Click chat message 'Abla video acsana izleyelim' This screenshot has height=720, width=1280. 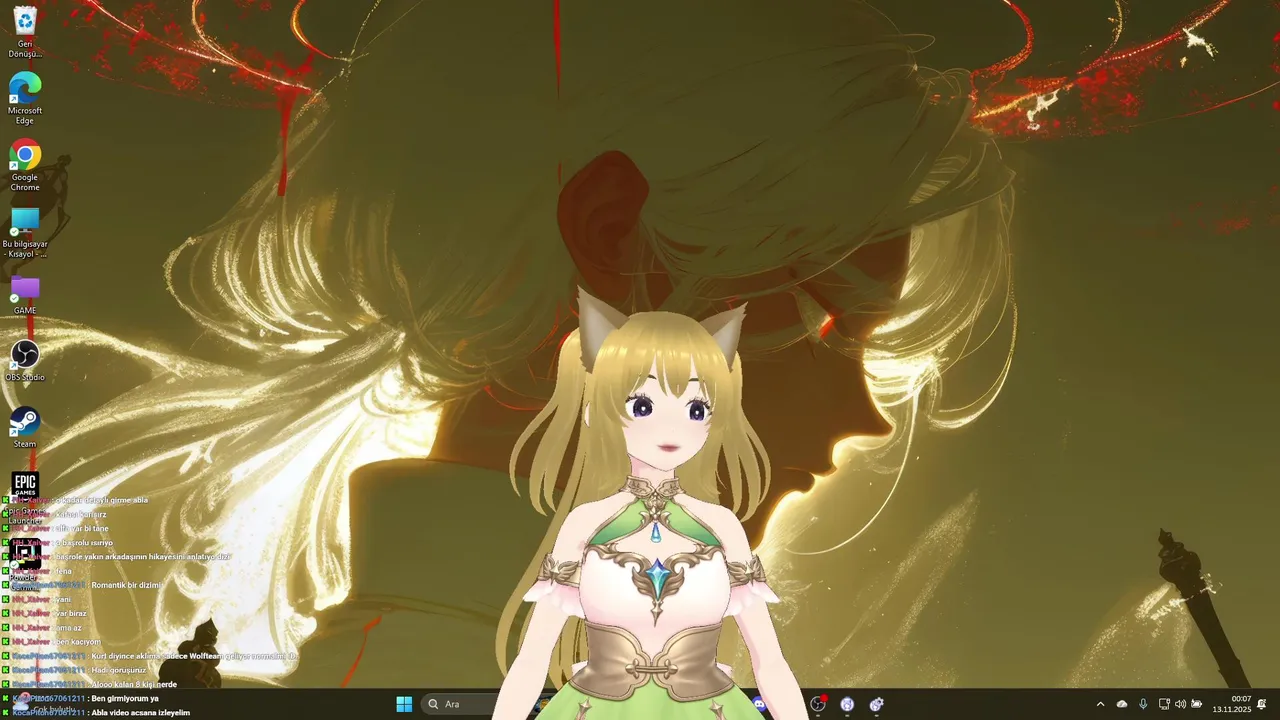point(140,713)
